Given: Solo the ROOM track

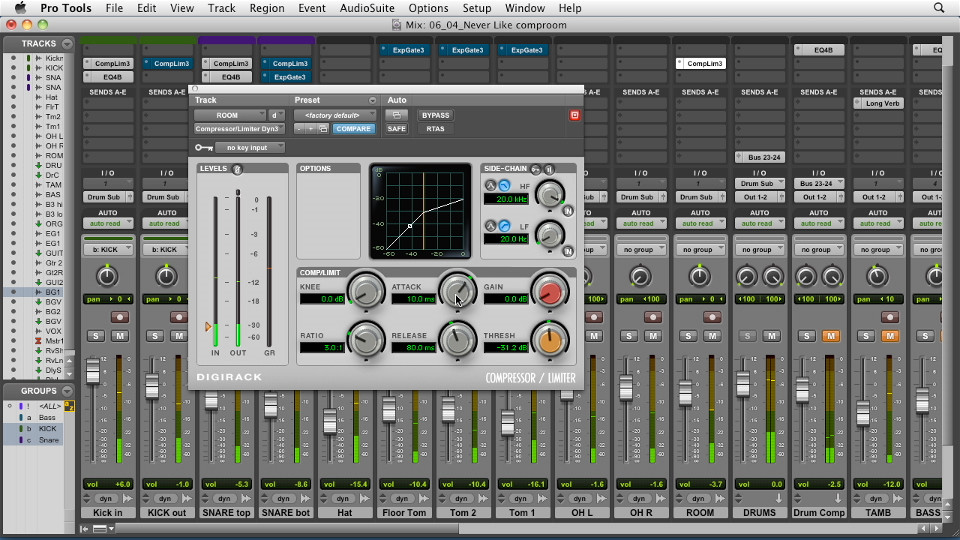Looking at the screenshot, I should point(688,336).
